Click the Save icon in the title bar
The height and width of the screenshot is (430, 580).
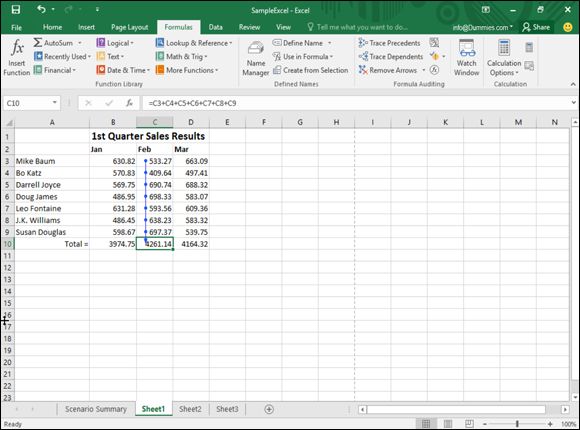pos(16,9)
